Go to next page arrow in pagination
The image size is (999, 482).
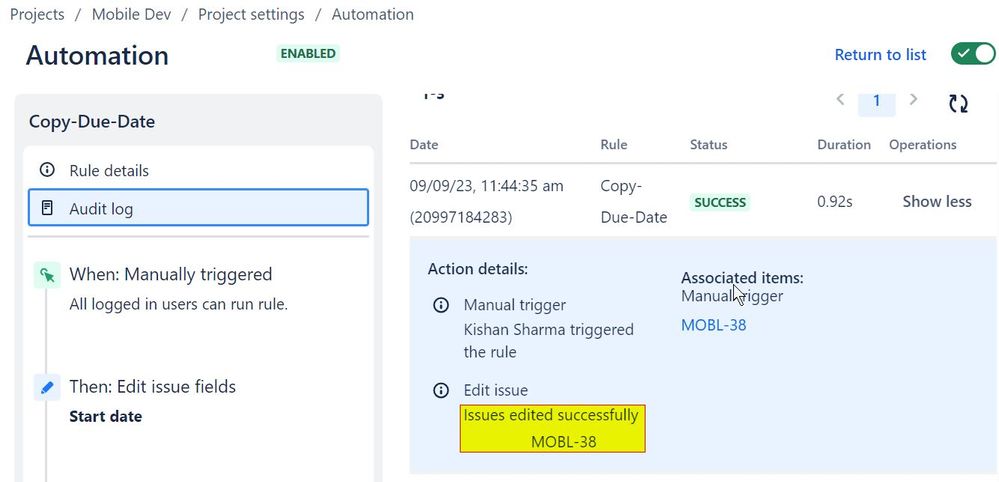tap(913, 99)
